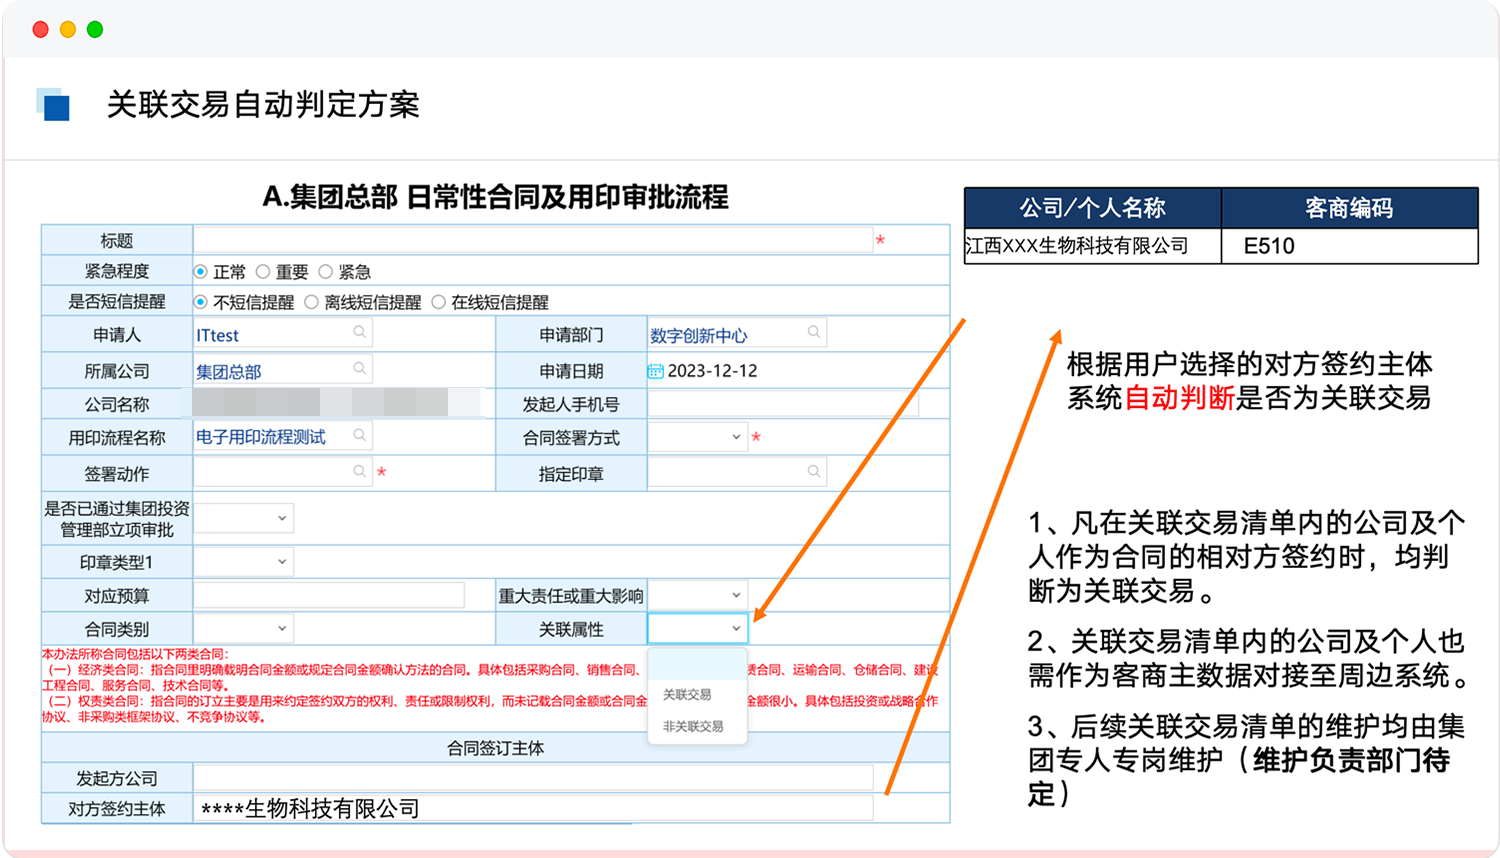The image size is (1500, 858).
Task: Click search icon in 指定印章 field
Action: (x=814, y=471)
